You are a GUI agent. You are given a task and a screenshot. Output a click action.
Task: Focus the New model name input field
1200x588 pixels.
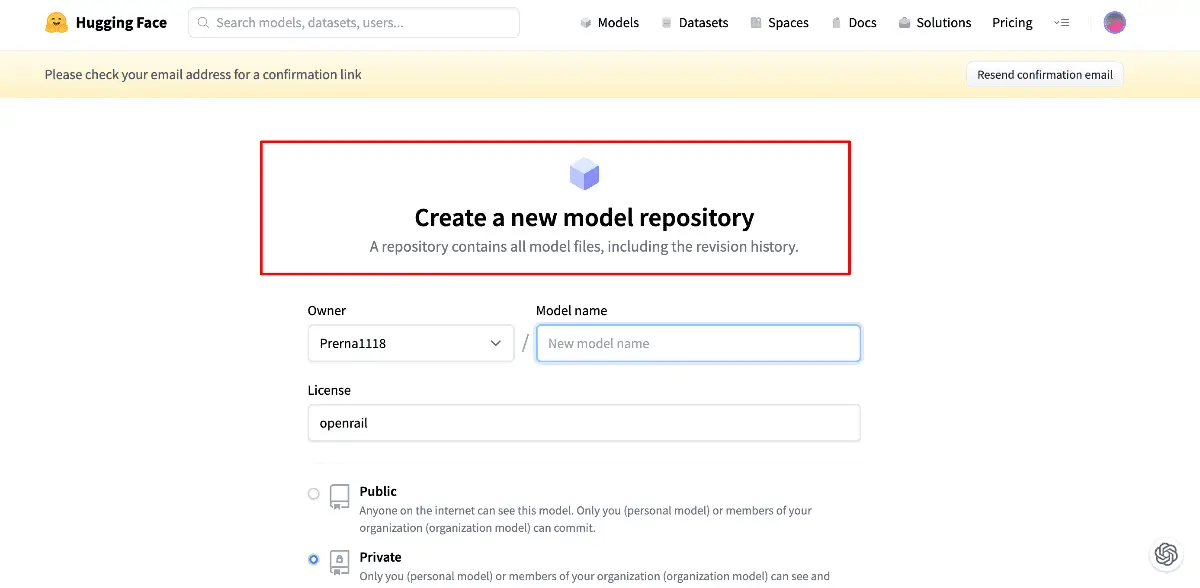coord(698,343)
